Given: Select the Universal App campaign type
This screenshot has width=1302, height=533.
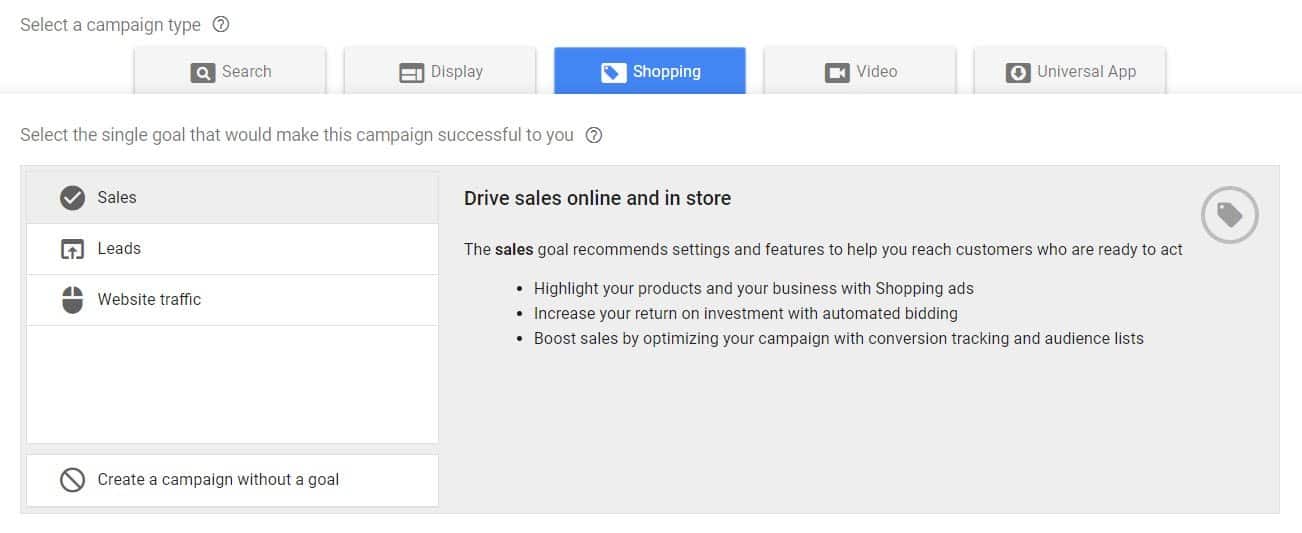Looking at the screenshot, I should point(1070,71).
